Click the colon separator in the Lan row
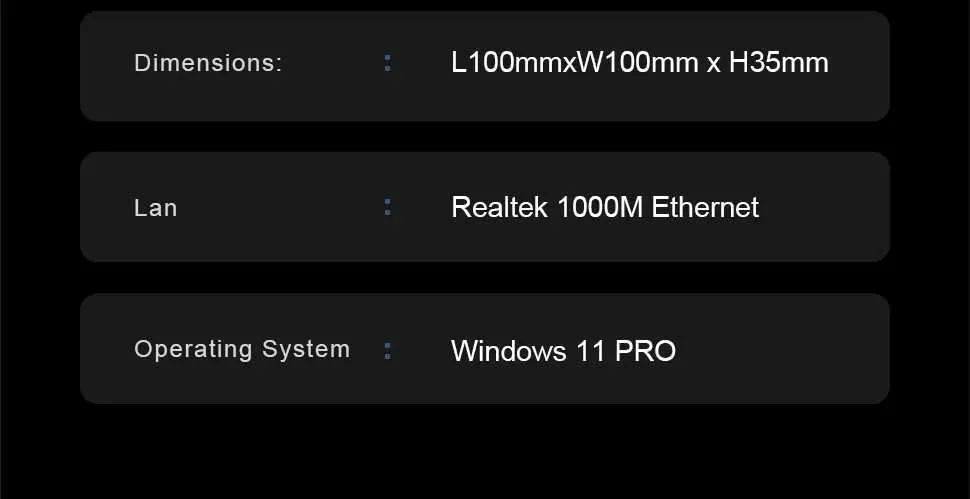970x499 pixels. pos(388,207)
